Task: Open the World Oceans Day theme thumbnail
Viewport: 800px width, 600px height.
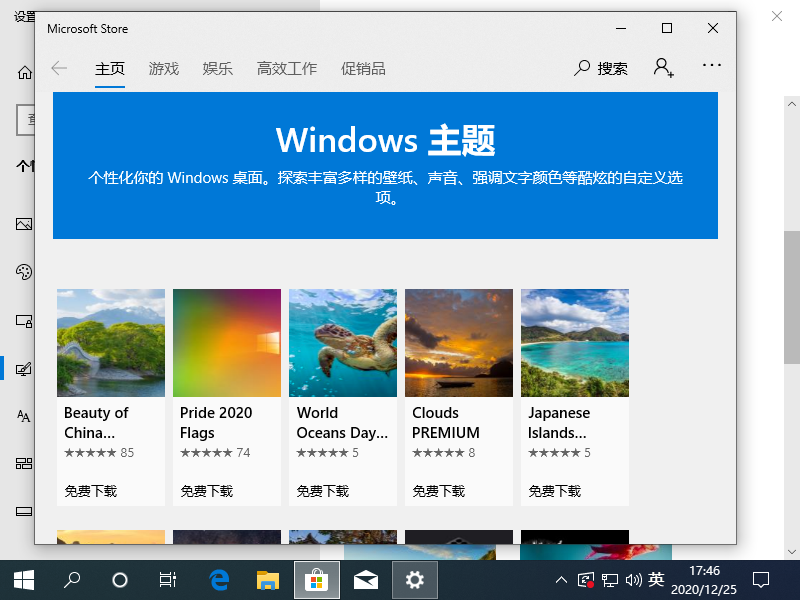Action: 342,343
